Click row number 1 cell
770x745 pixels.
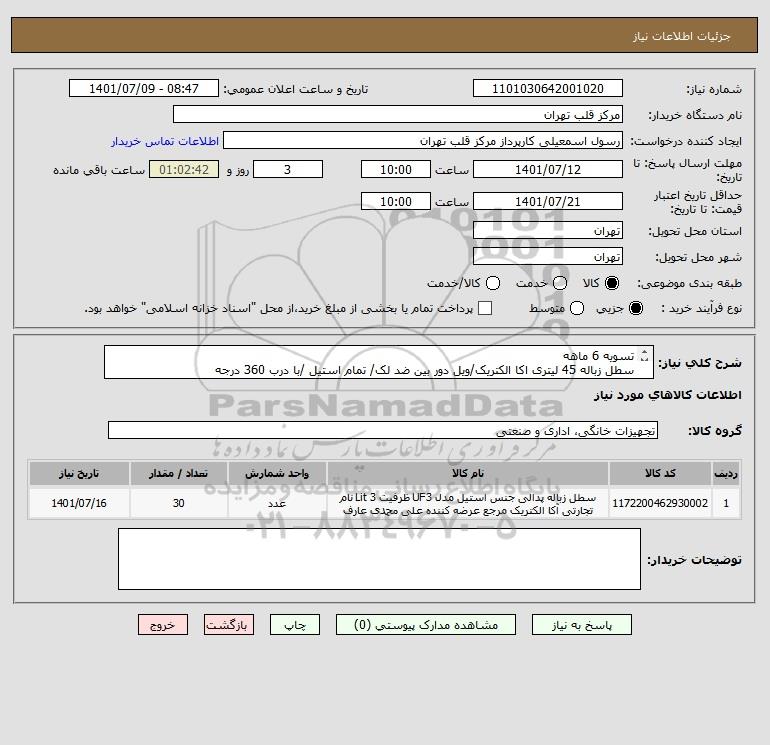tap(726, 503)
